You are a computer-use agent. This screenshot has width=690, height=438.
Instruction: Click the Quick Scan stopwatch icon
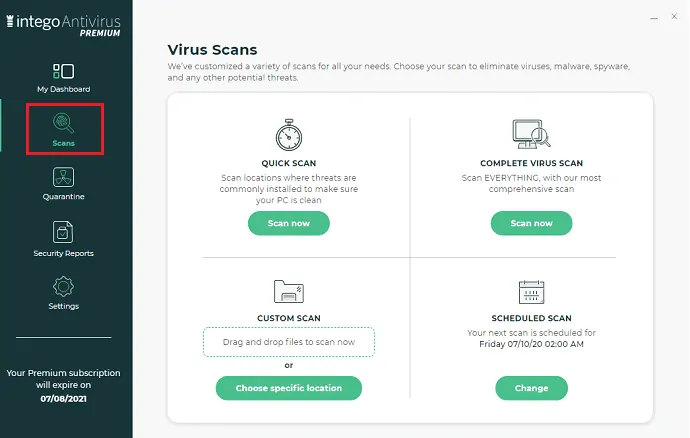[x=289, y=135]
